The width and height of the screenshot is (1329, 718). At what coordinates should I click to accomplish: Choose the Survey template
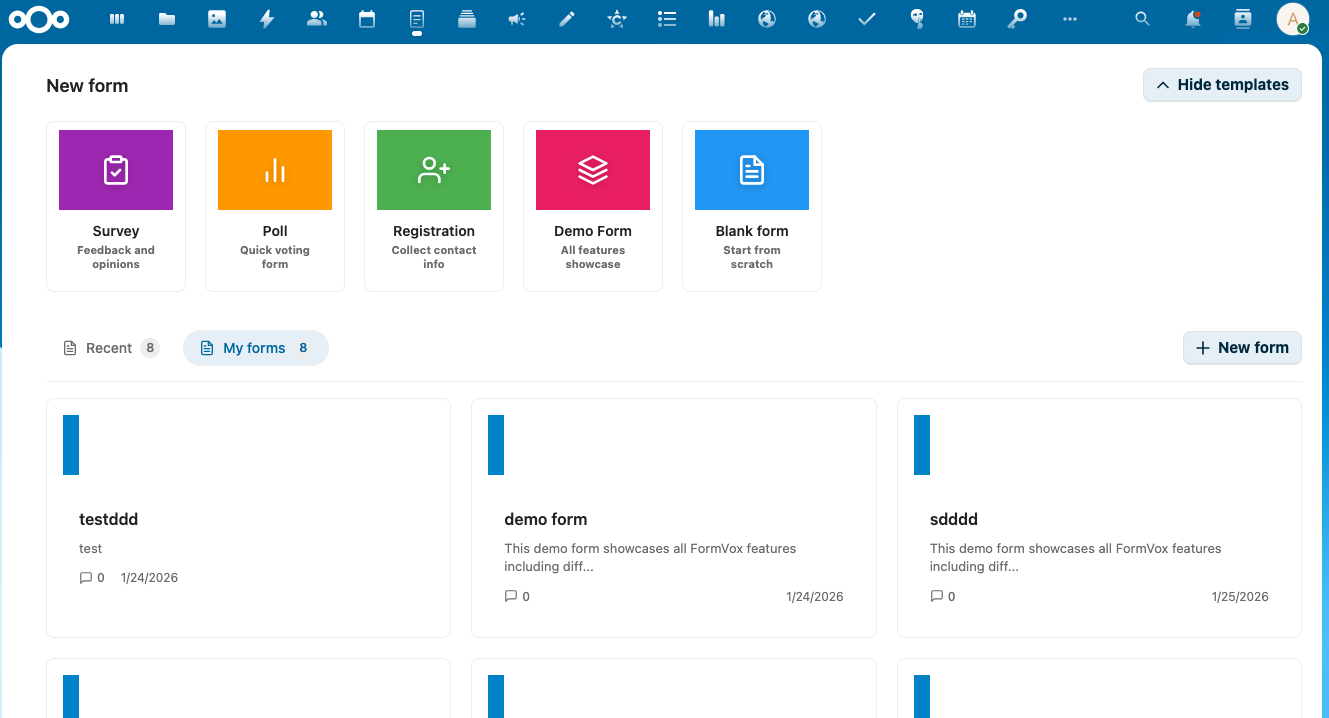pyautogui.click(x=116, y=206)
